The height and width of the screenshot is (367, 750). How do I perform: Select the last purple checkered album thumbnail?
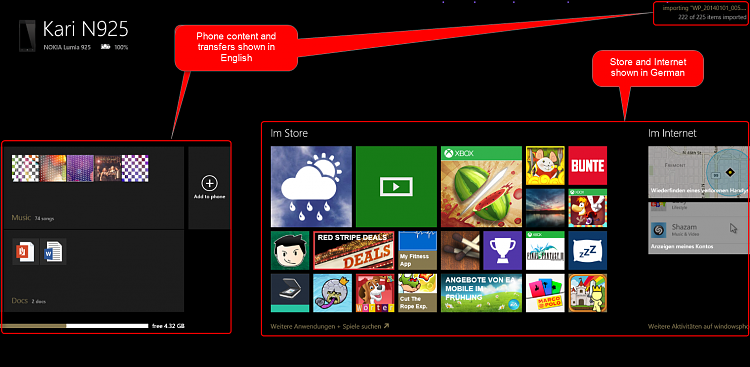point(135,168)
